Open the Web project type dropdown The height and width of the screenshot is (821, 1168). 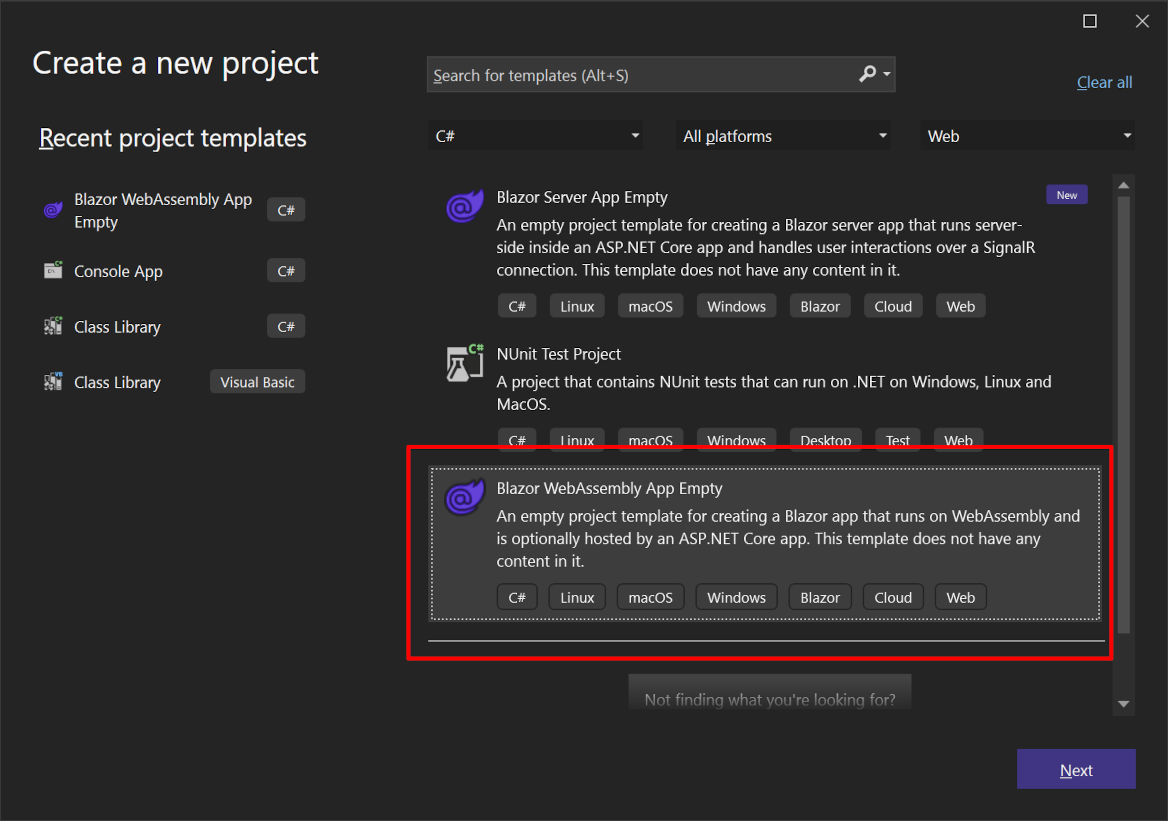coord(1027,135)
